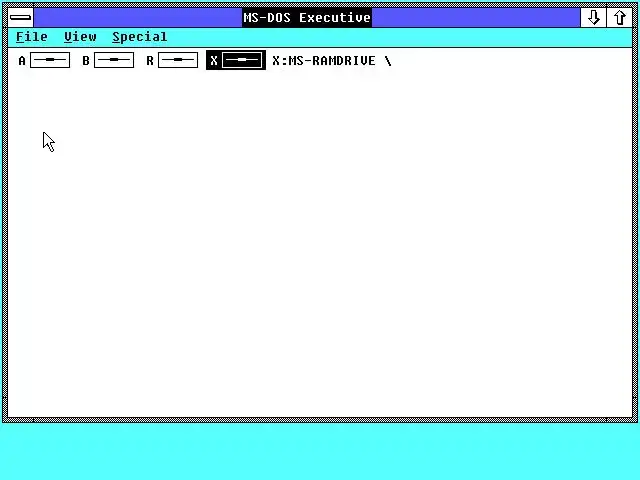This screenshot has width=640, height=480.
Task: Switch to drive B icon
Action: click(108, 60)
